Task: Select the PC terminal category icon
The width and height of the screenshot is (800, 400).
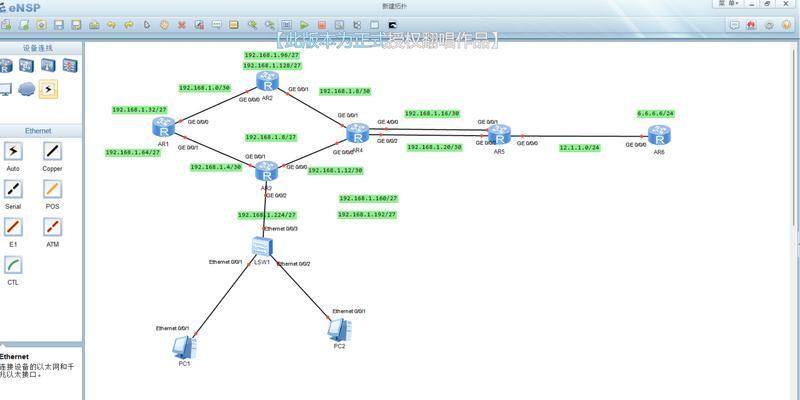Action: click(x=5, y=89)
